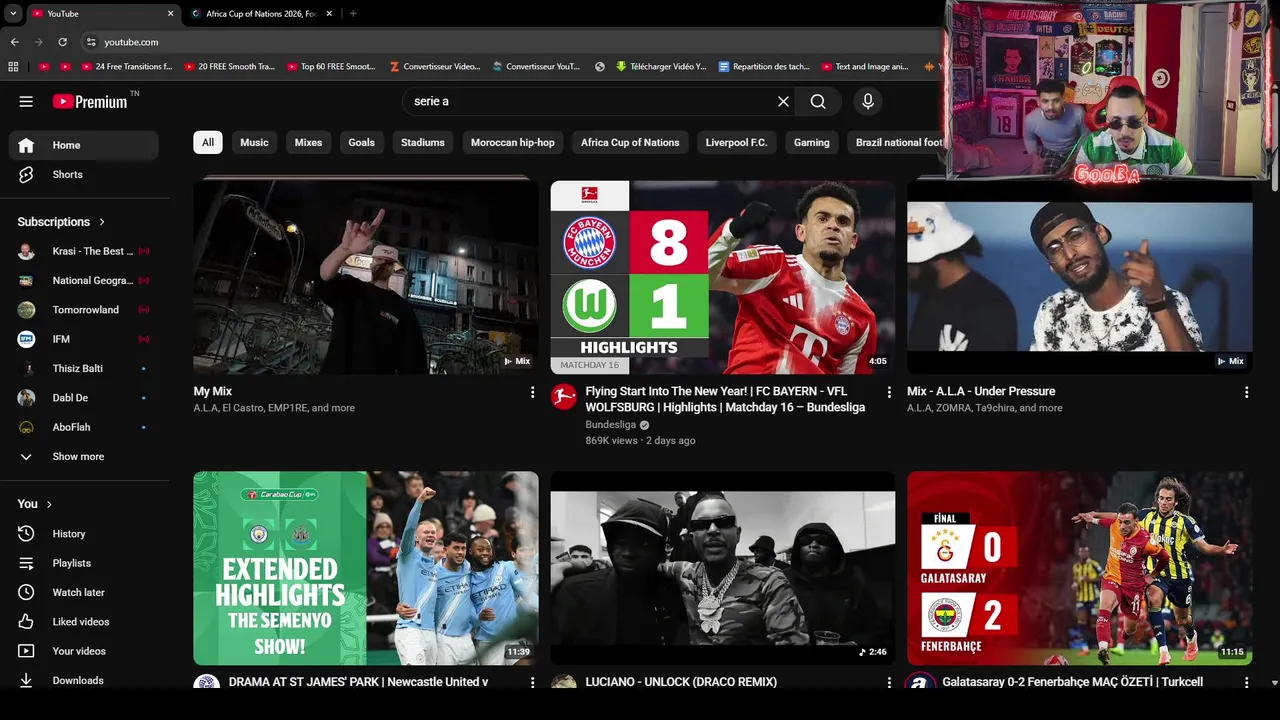Open Dabl De subscription channel
The height and width of the screenshot is (720, 1280).
pos(83,398)
